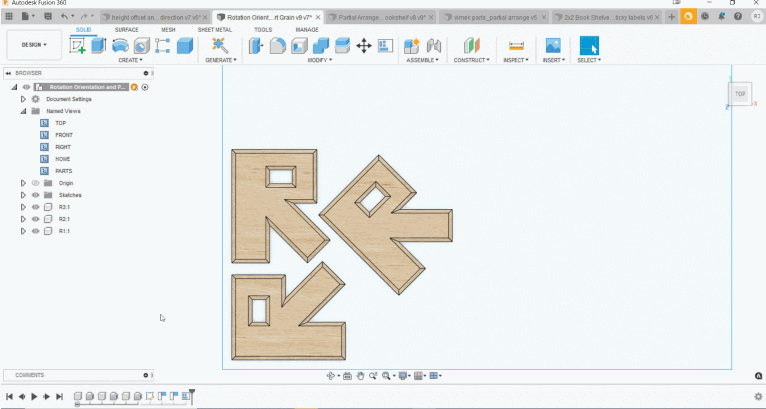The image size is (766, 409).
Task: Toggle visibility of the Sketches folder
Action: (35, 195)
